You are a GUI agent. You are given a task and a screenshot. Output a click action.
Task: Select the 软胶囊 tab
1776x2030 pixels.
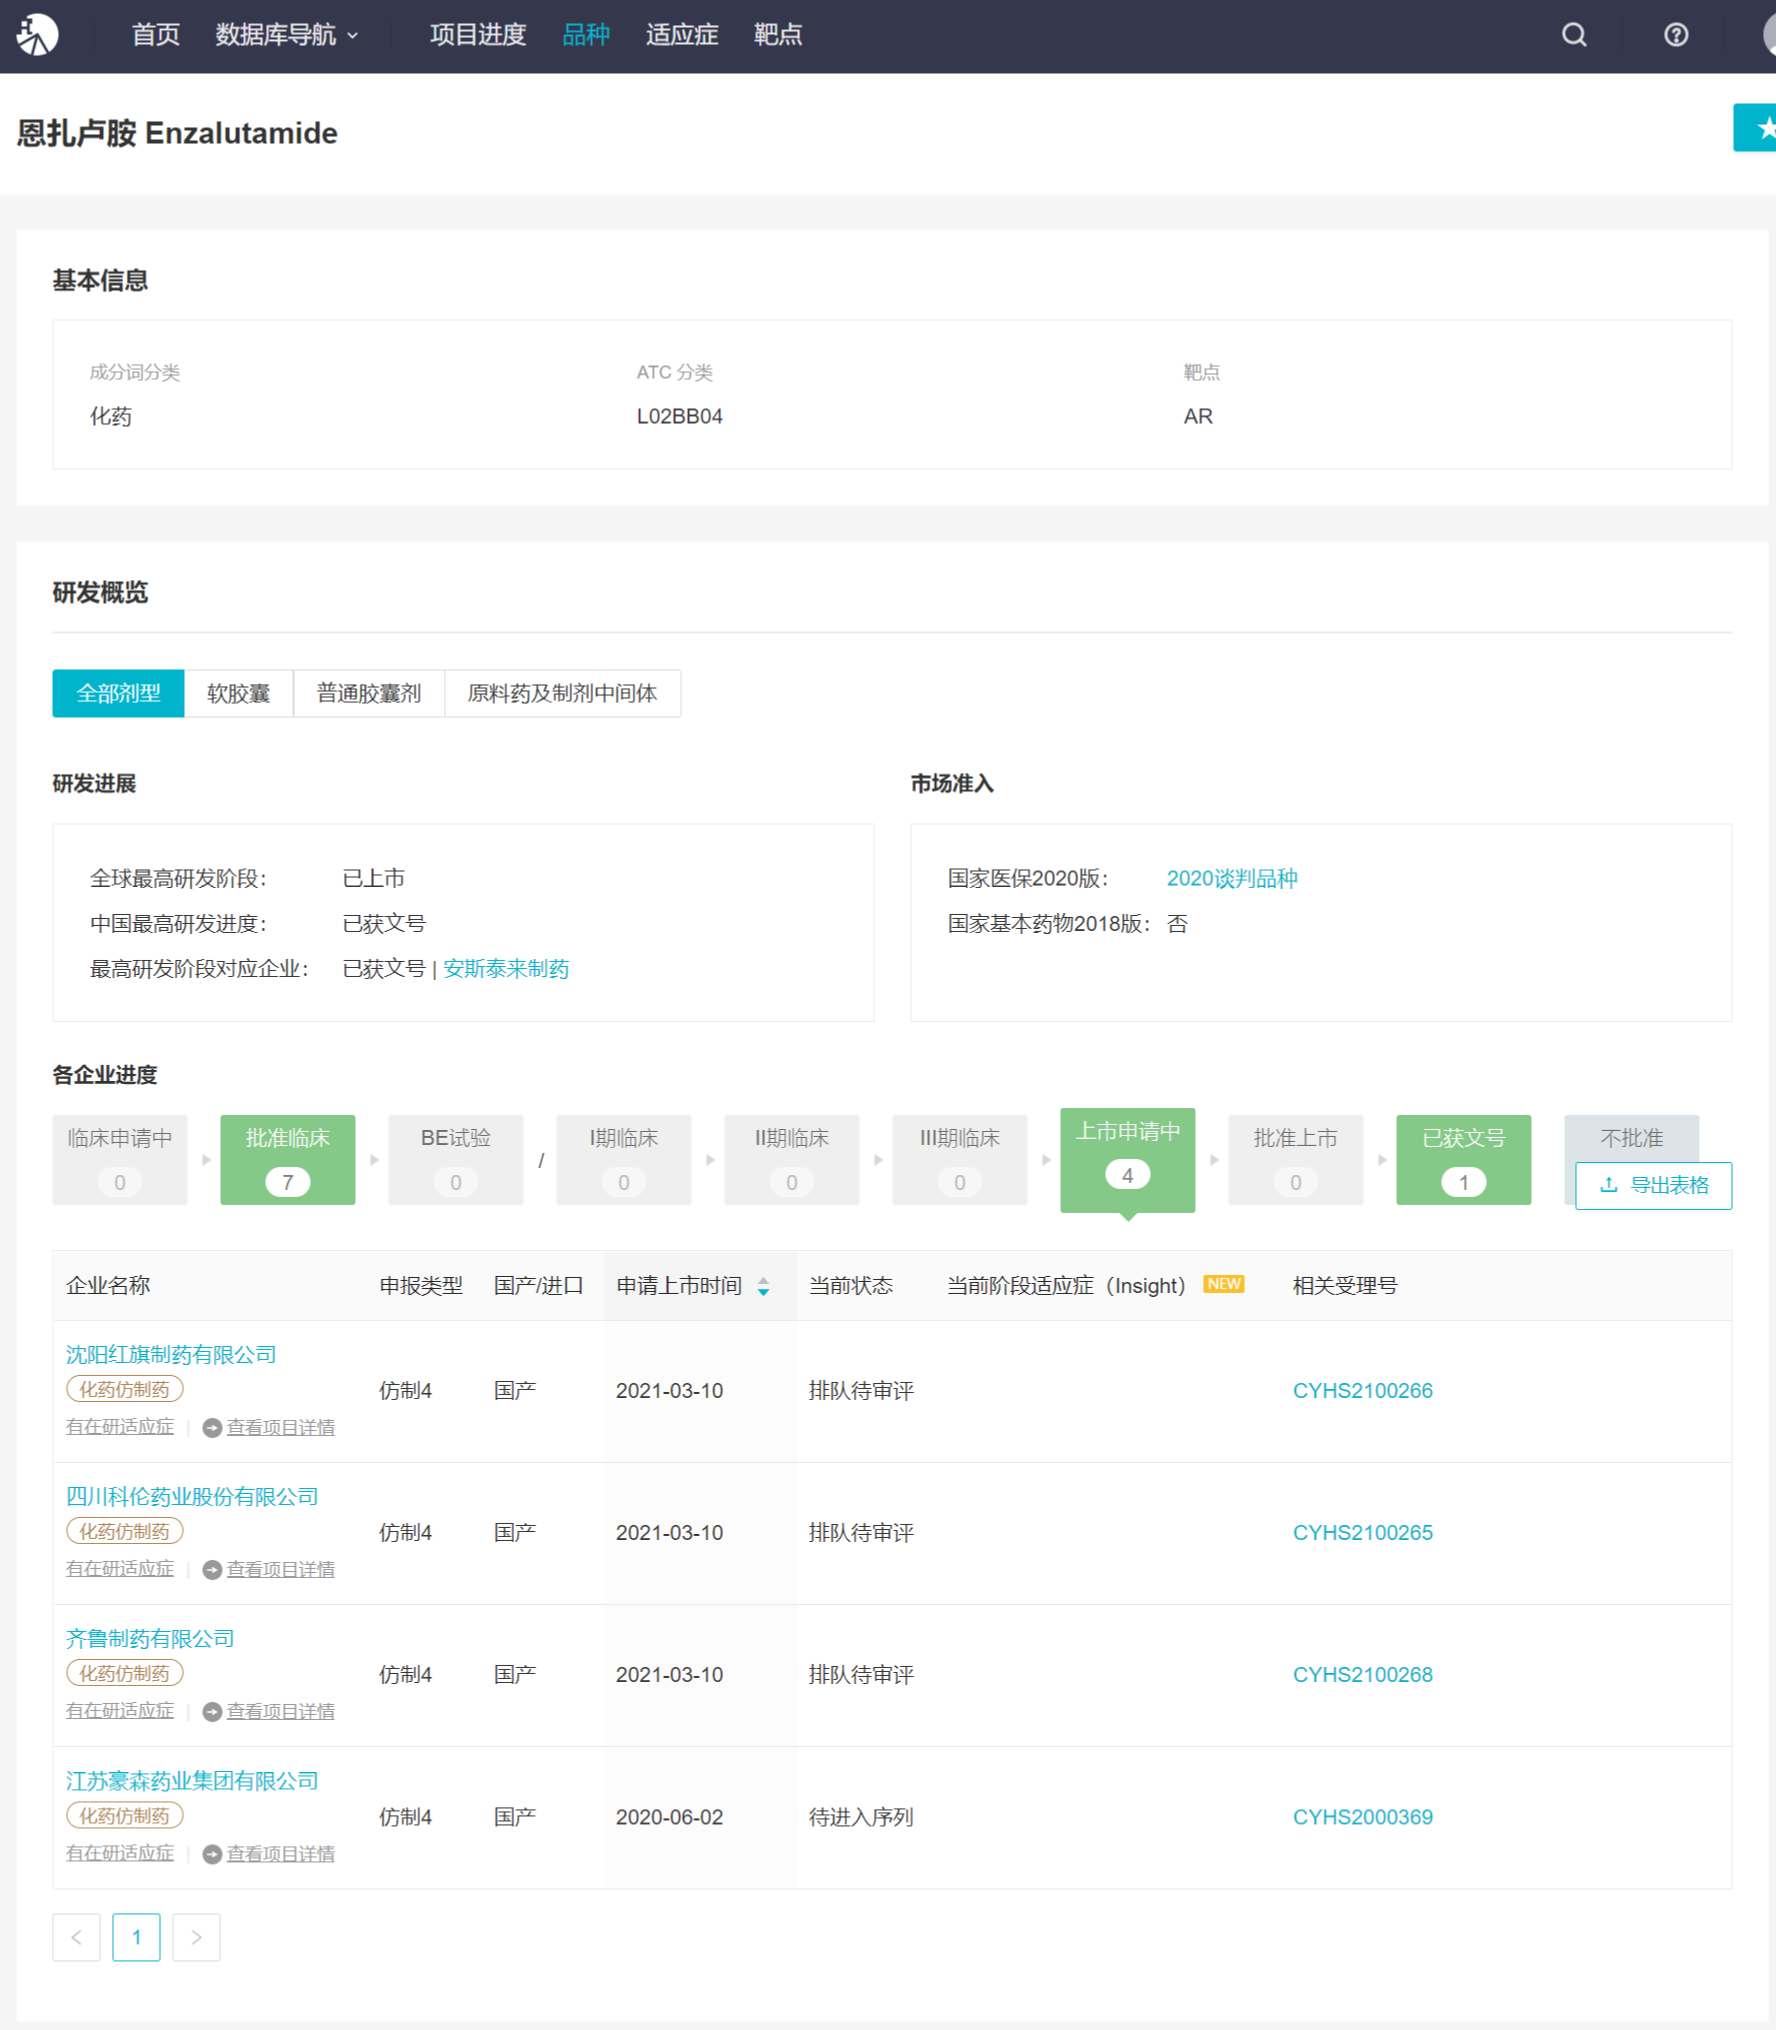pyautogui.click(x=239, y=693)
